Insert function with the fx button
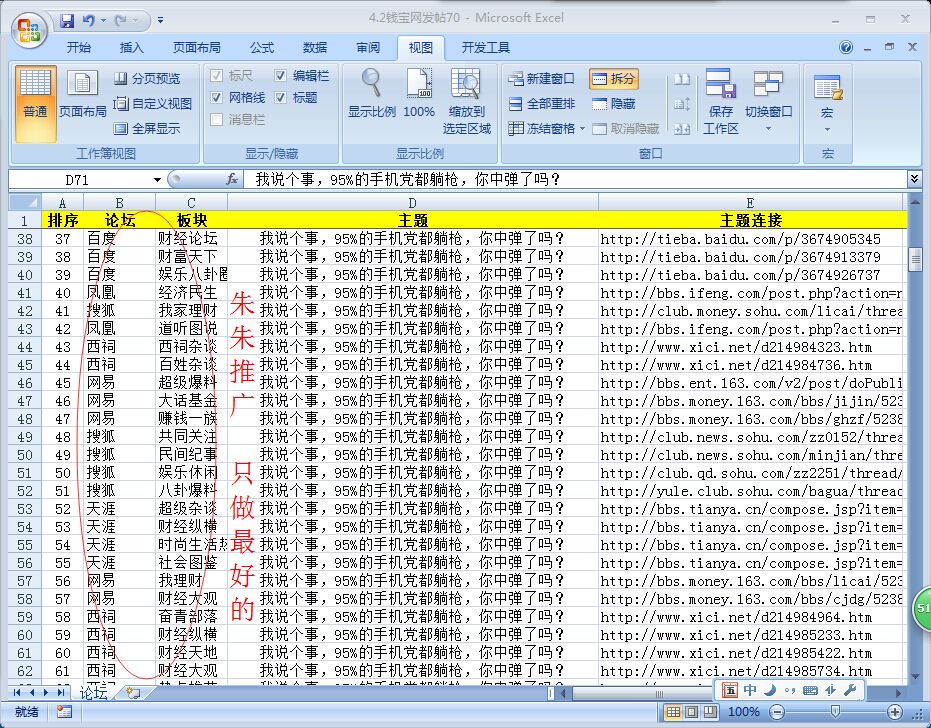 coord(232,179)
